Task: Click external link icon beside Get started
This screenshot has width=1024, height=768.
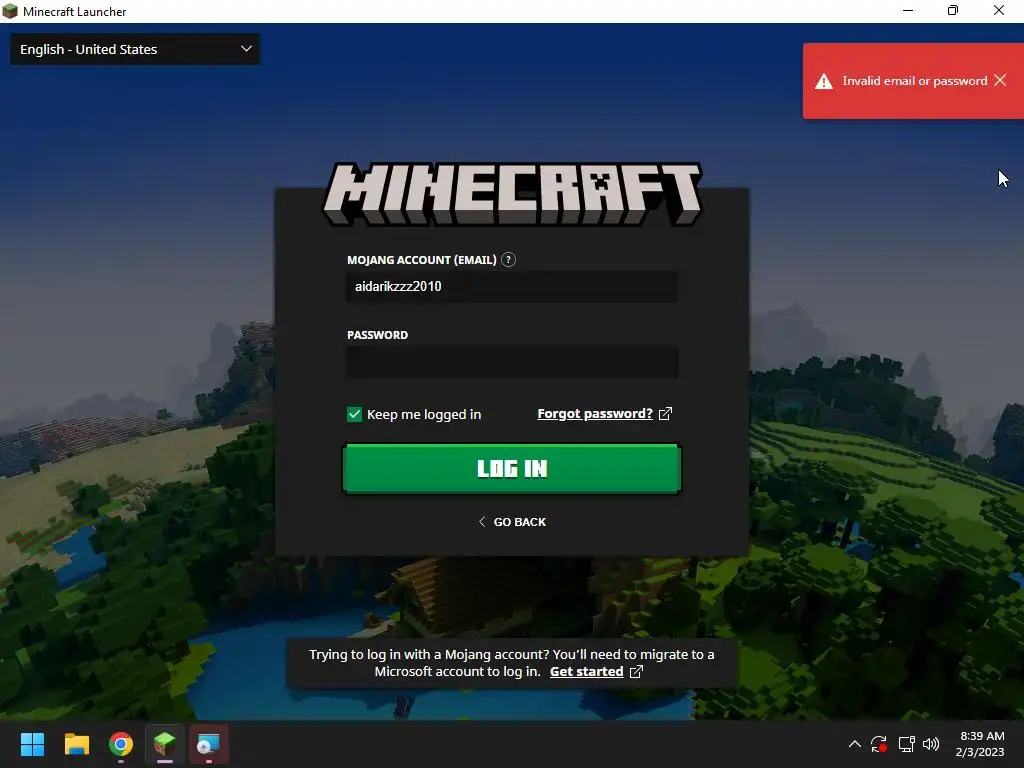Action: click(636, 671)
